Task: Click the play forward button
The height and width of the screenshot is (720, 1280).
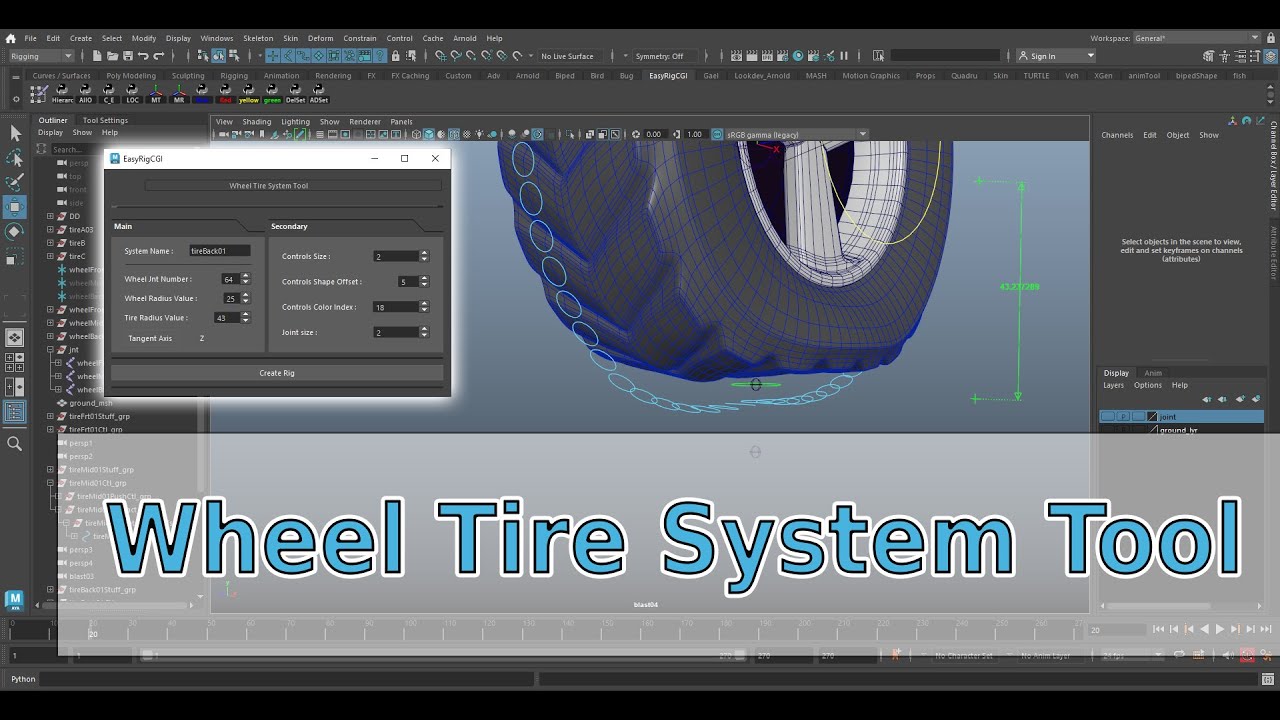Action: (x=1219, y=629)
